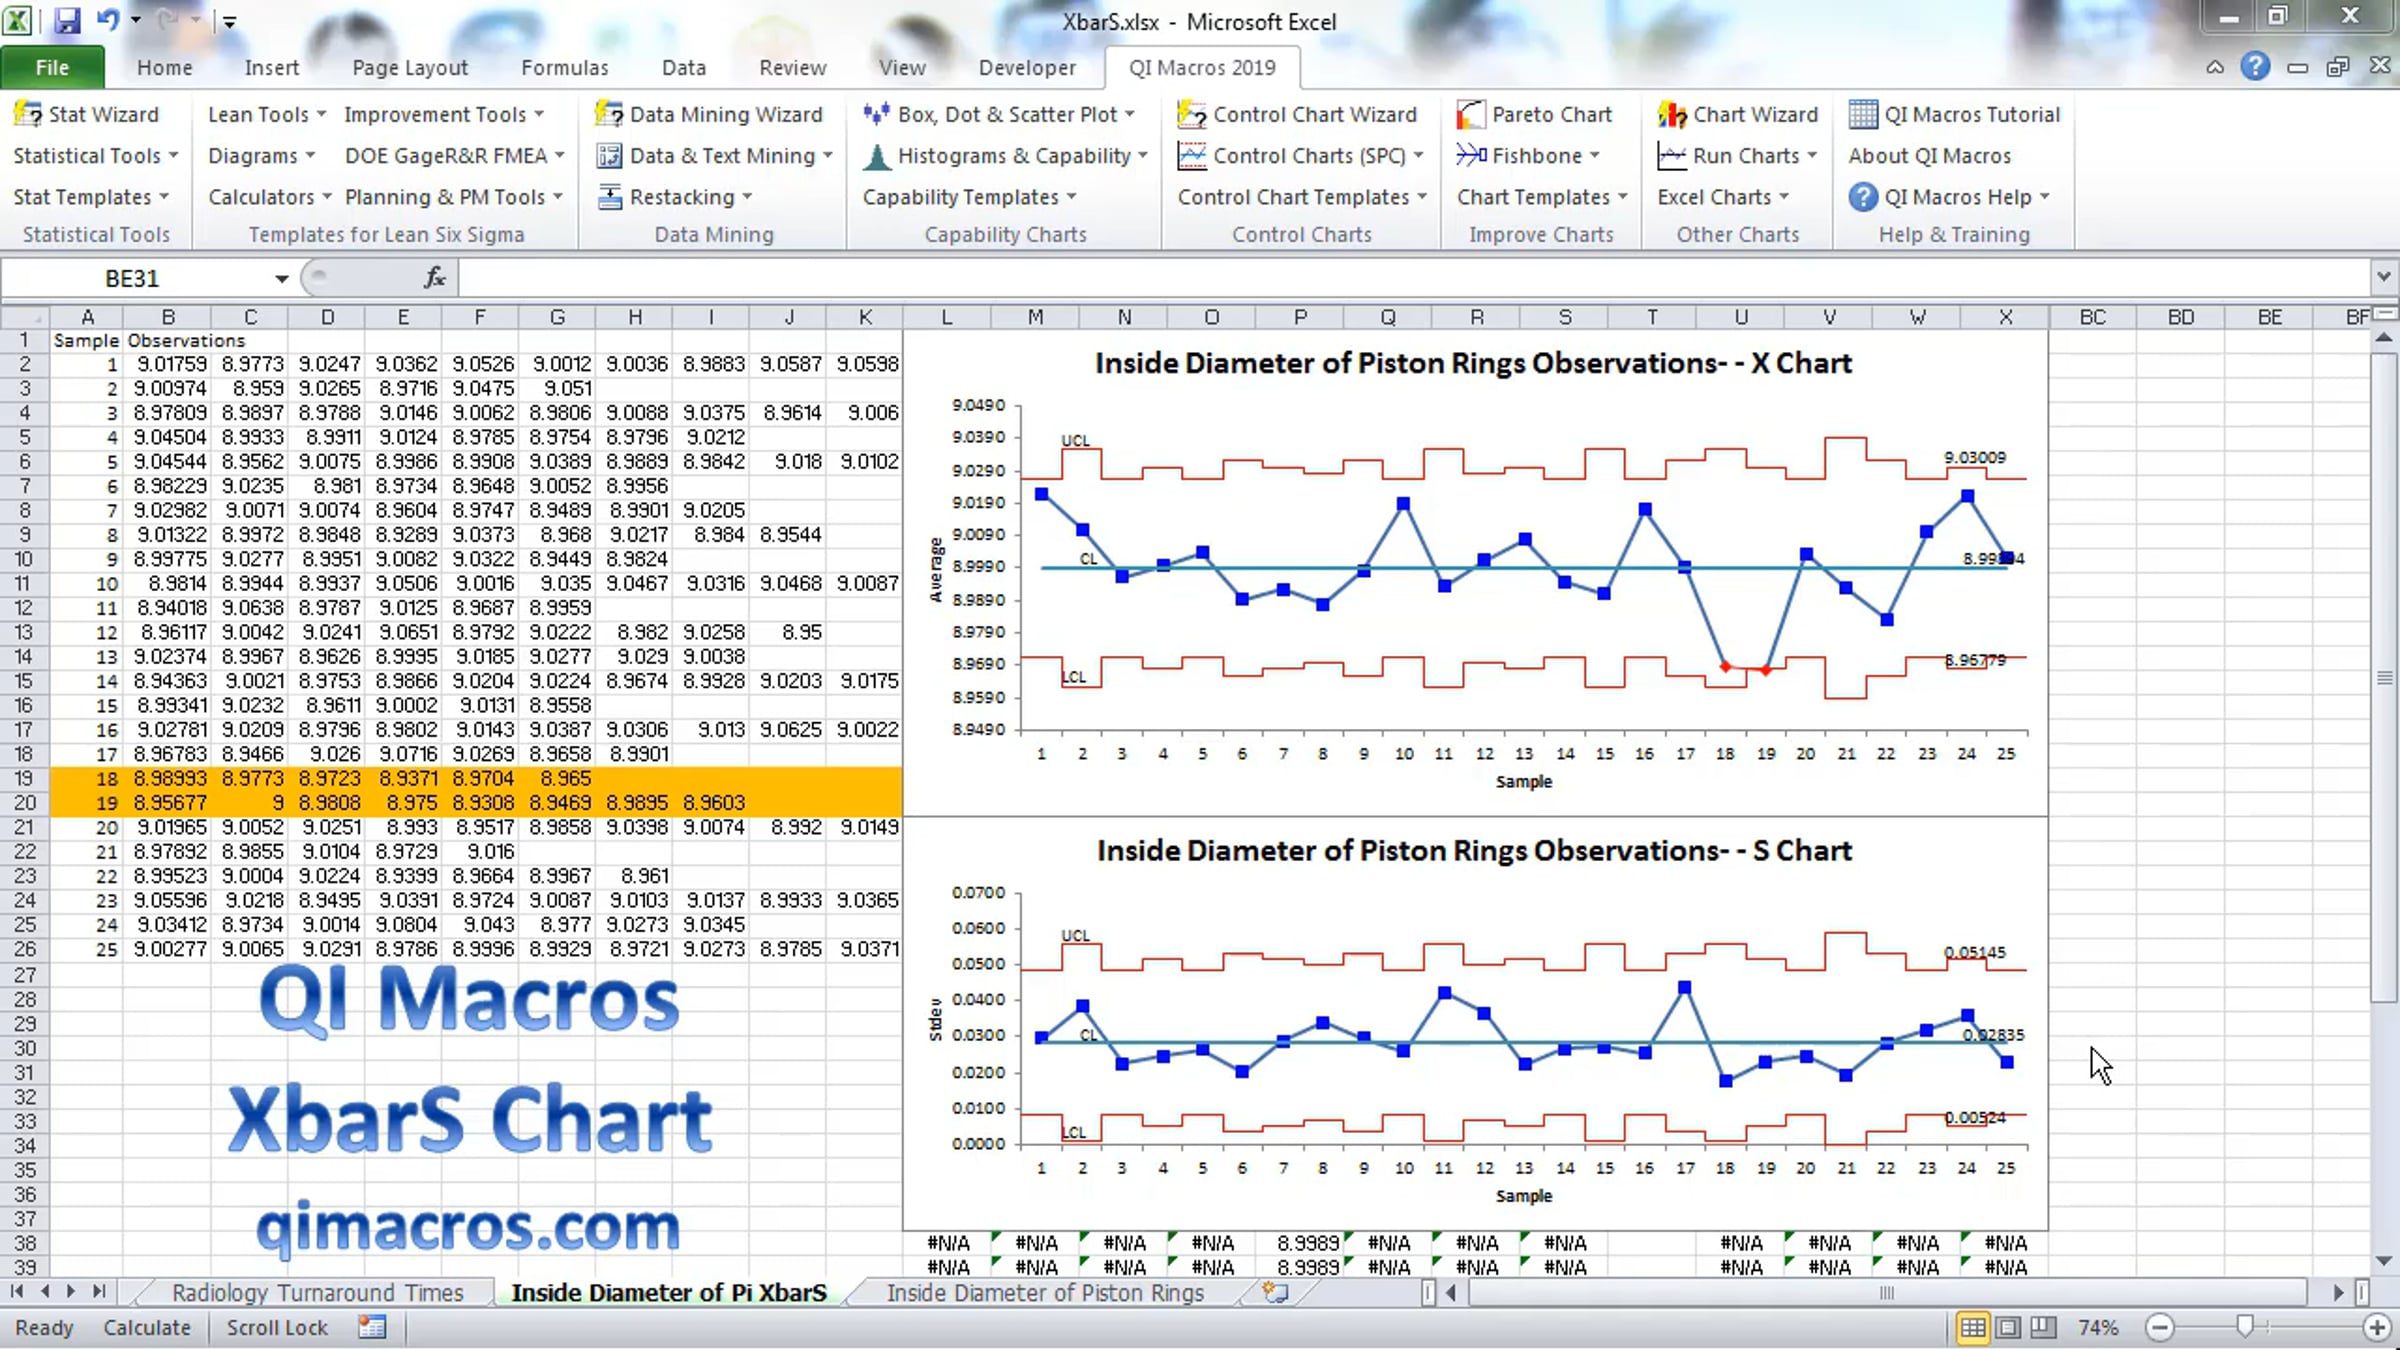The height and width of the screenshot is (1350, 2400).
Task: Switch to Page Layout view button
Action: [x=2007, y=1327]
